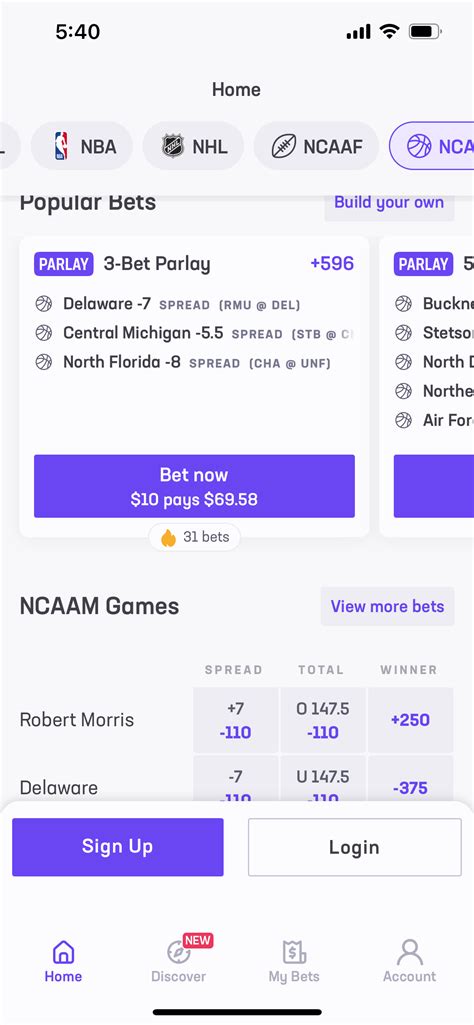The height and width of the screenshot is (1025, 474).
Task: Open View more bets
Action: [387, 607]
